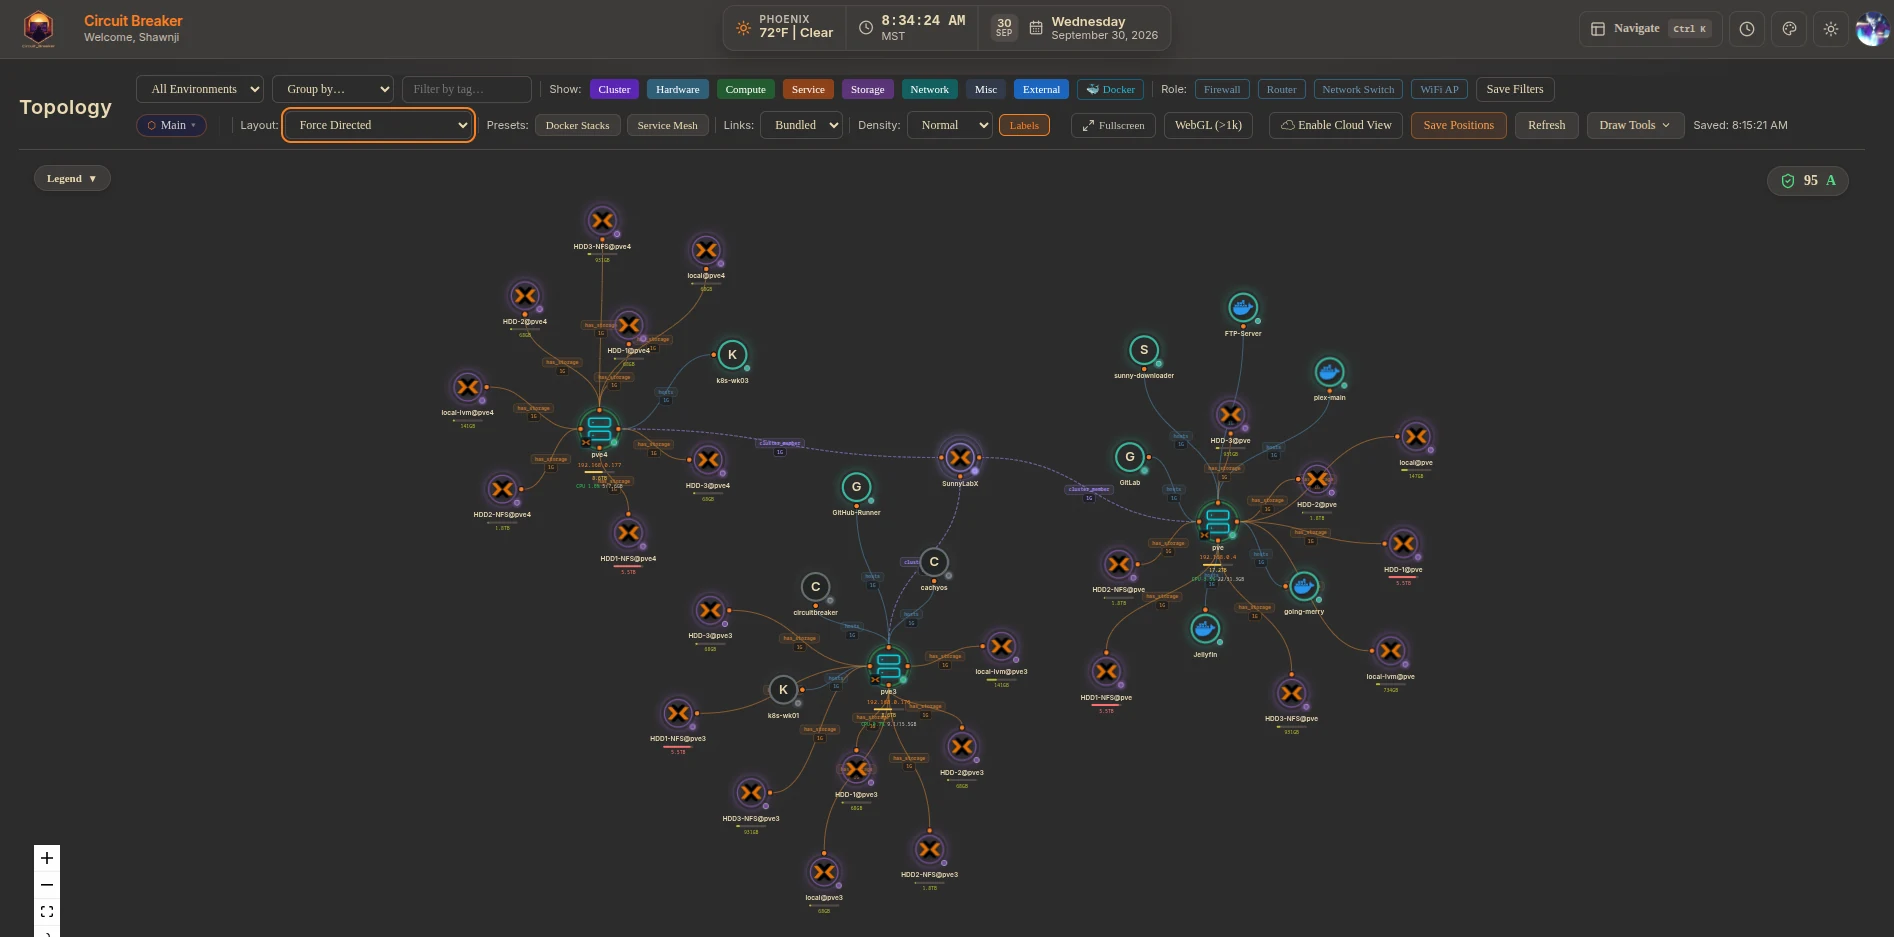Viewport: 1894px width, 937px height.
Task: Click the Save Positions button
Action: tap(1458, 125)
